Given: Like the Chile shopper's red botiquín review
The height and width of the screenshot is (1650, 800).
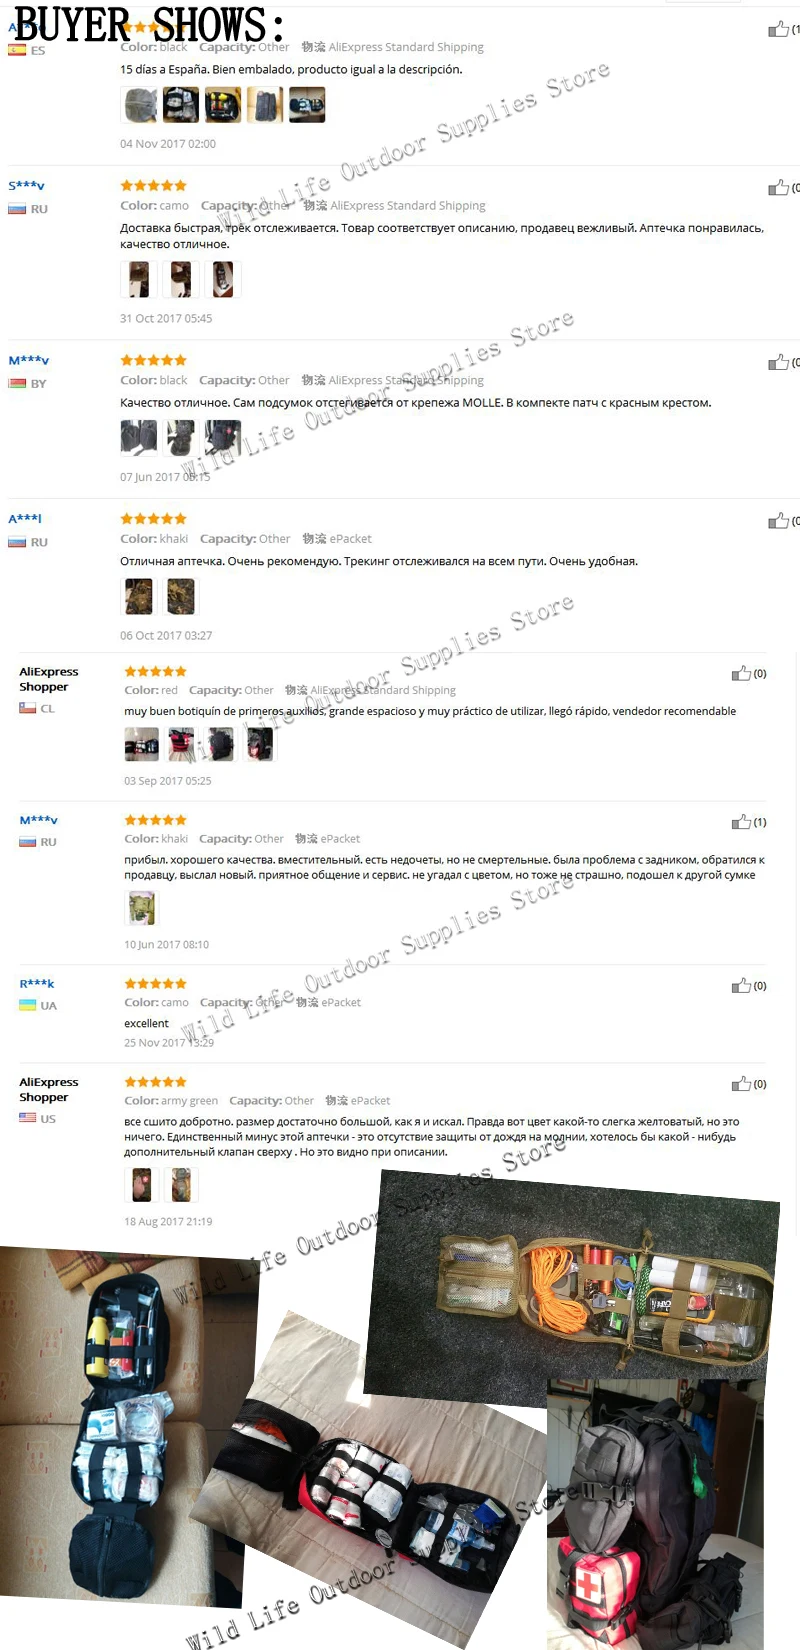Looking at the screenshot, I should click(x=741, y=673).
